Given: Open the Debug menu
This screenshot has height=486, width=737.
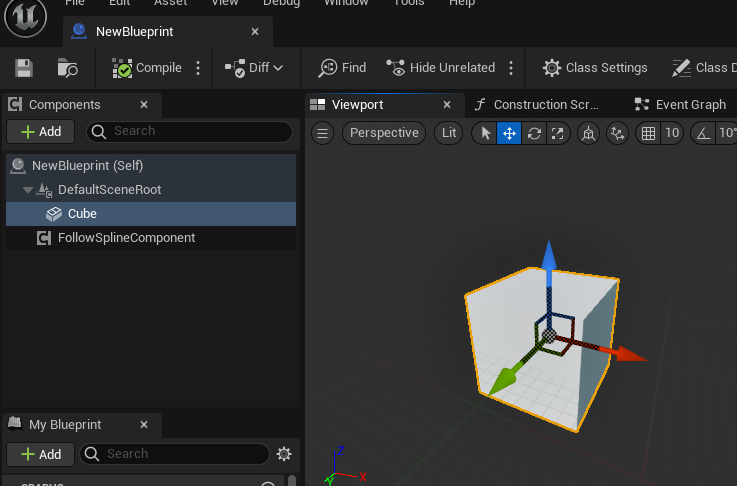Looking at the screenshot, I should 282,3.
